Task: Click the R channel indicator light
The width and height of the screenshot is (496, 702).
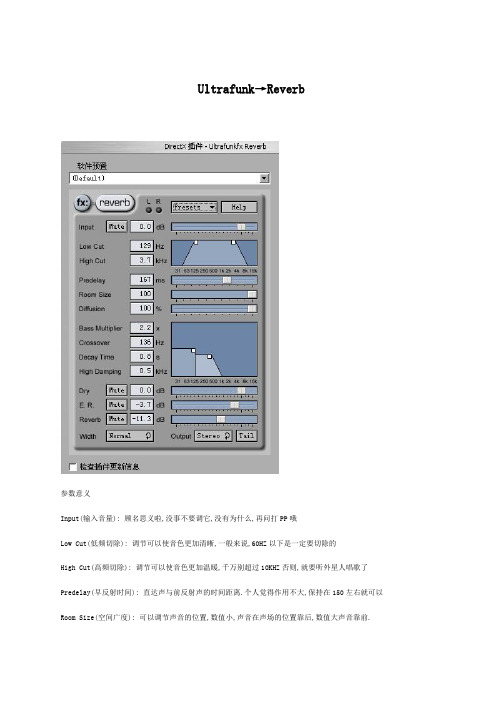Action: point(158,210)
